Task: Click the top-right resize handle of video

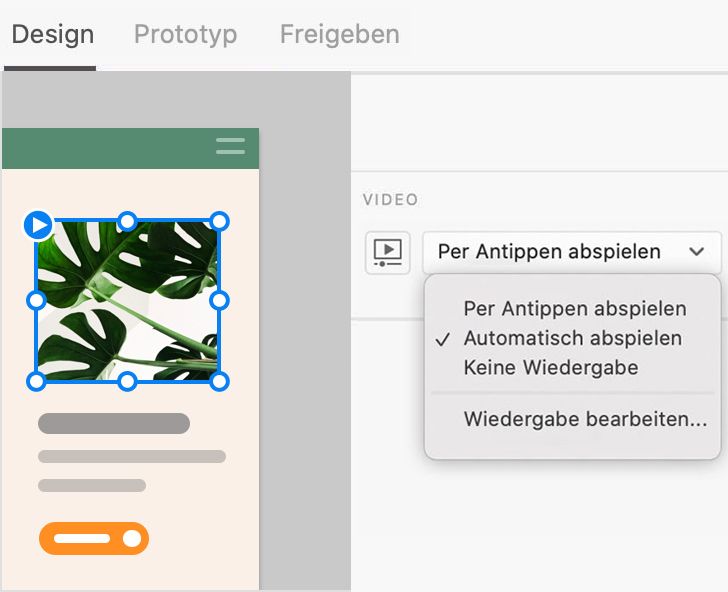Action: [220, 221]
